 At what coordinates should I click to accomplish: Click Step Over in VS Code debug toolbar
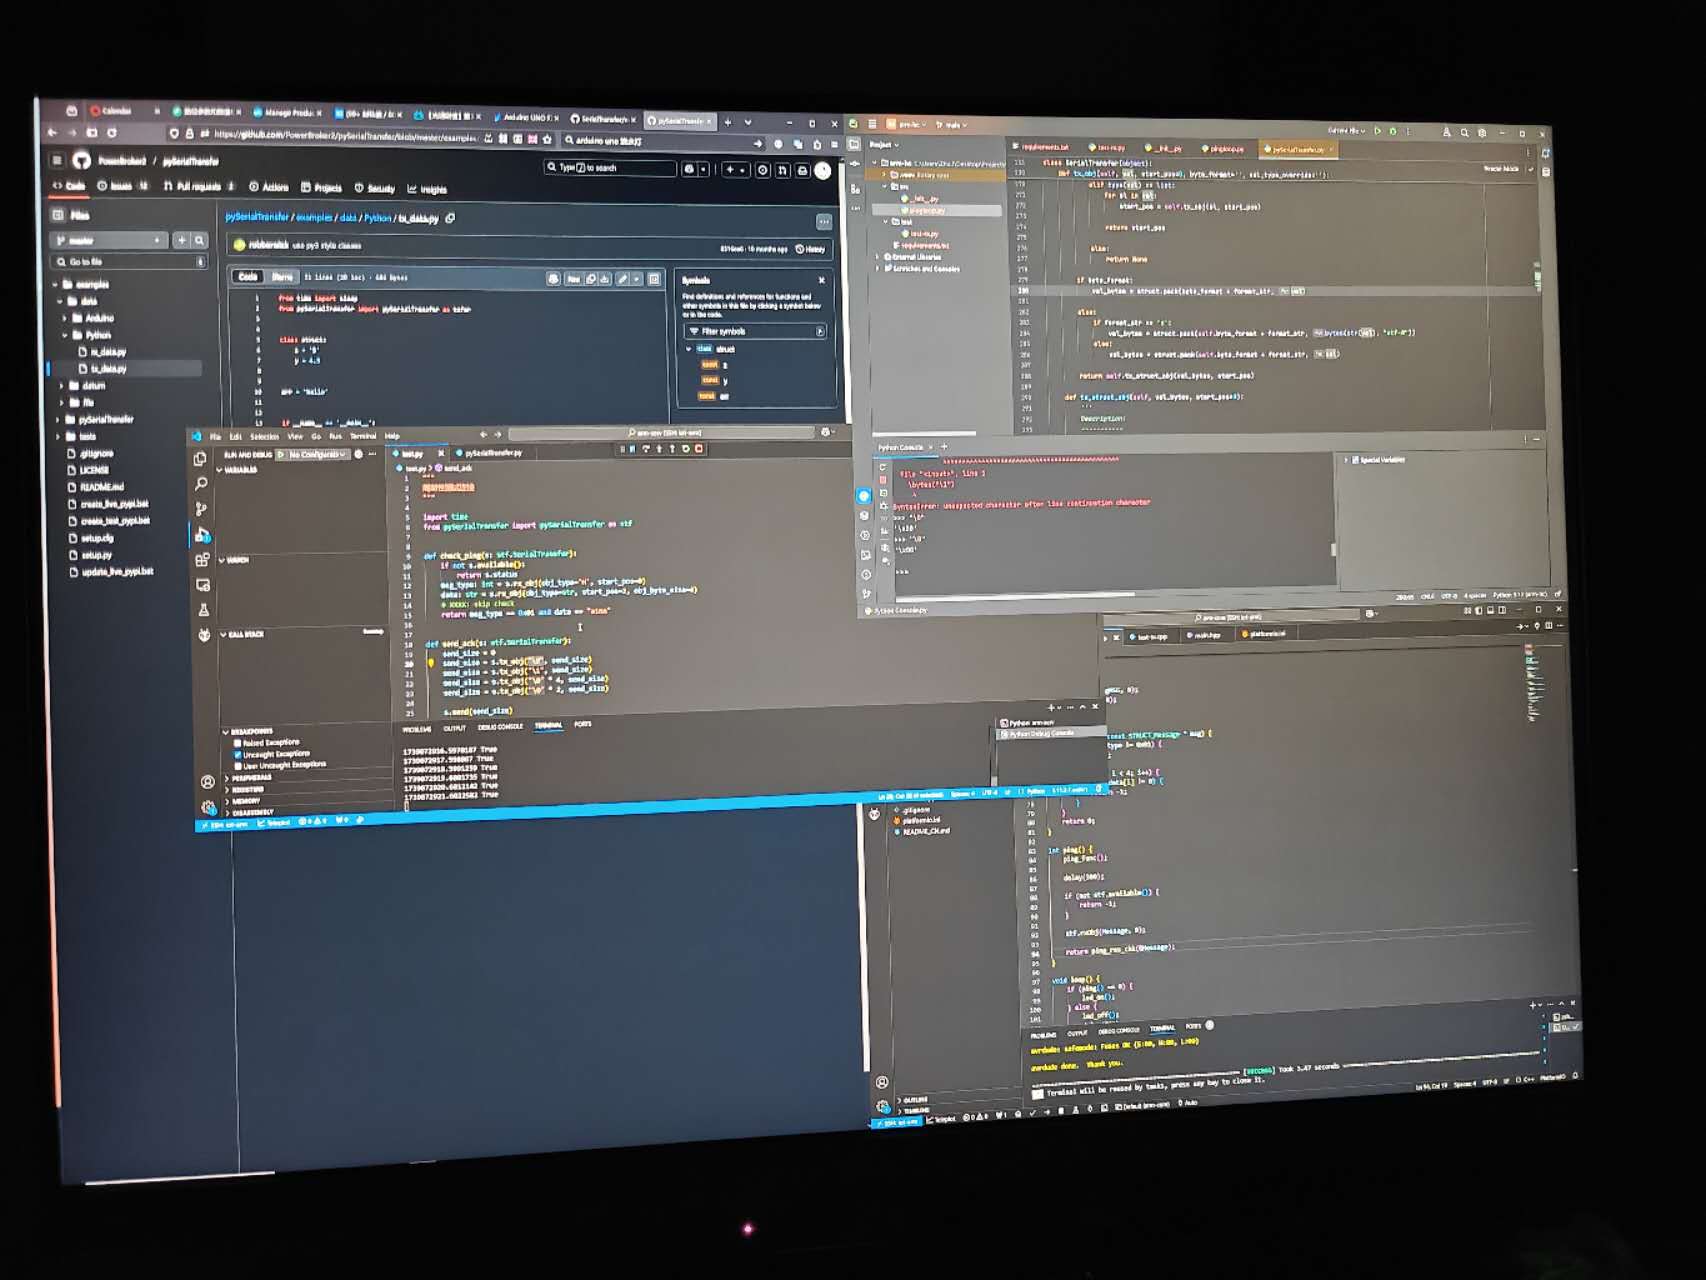(x=646, y=449)
